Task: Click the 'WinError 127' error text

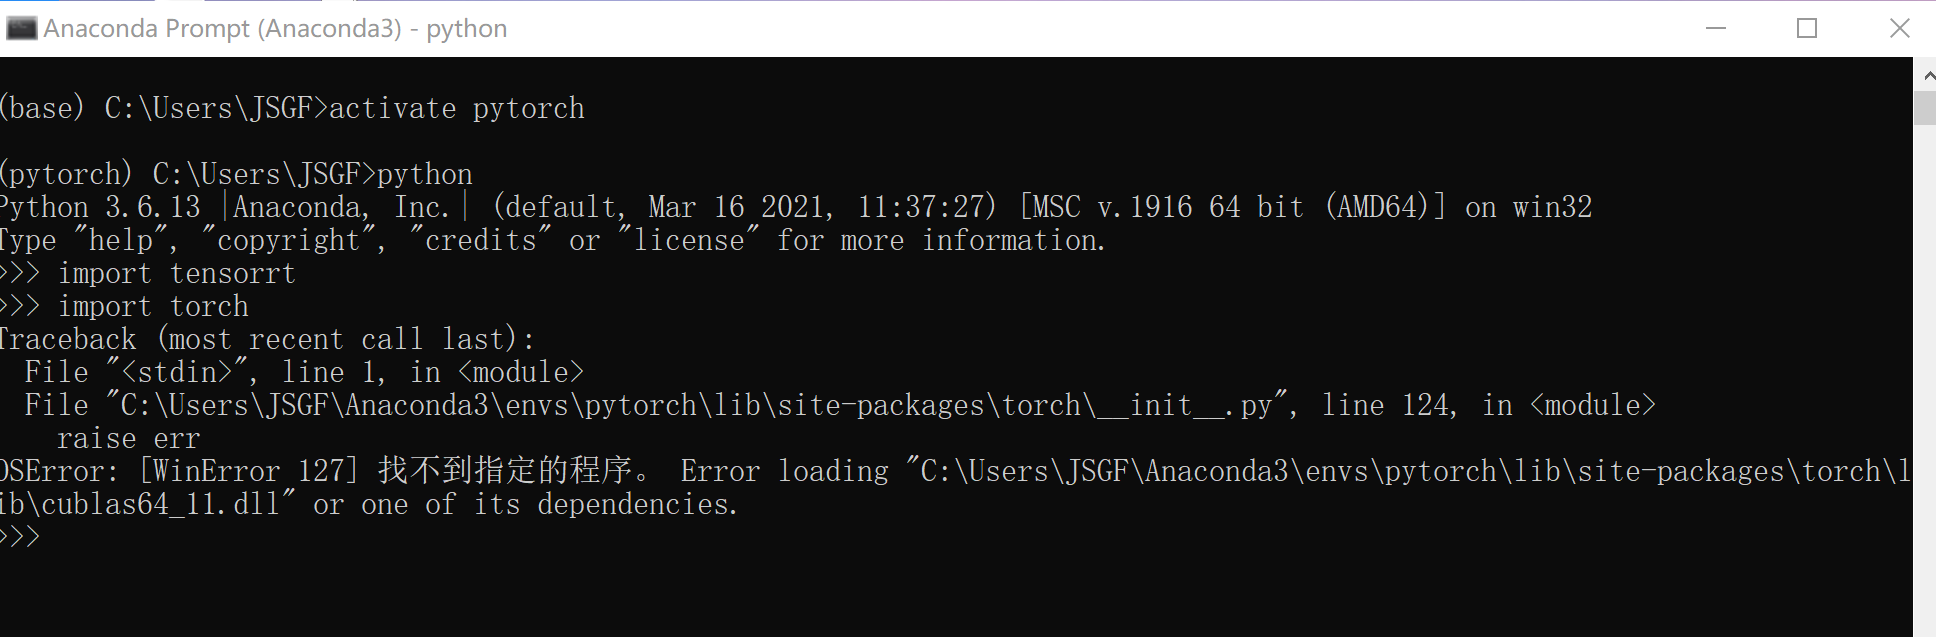Action: 249,471
